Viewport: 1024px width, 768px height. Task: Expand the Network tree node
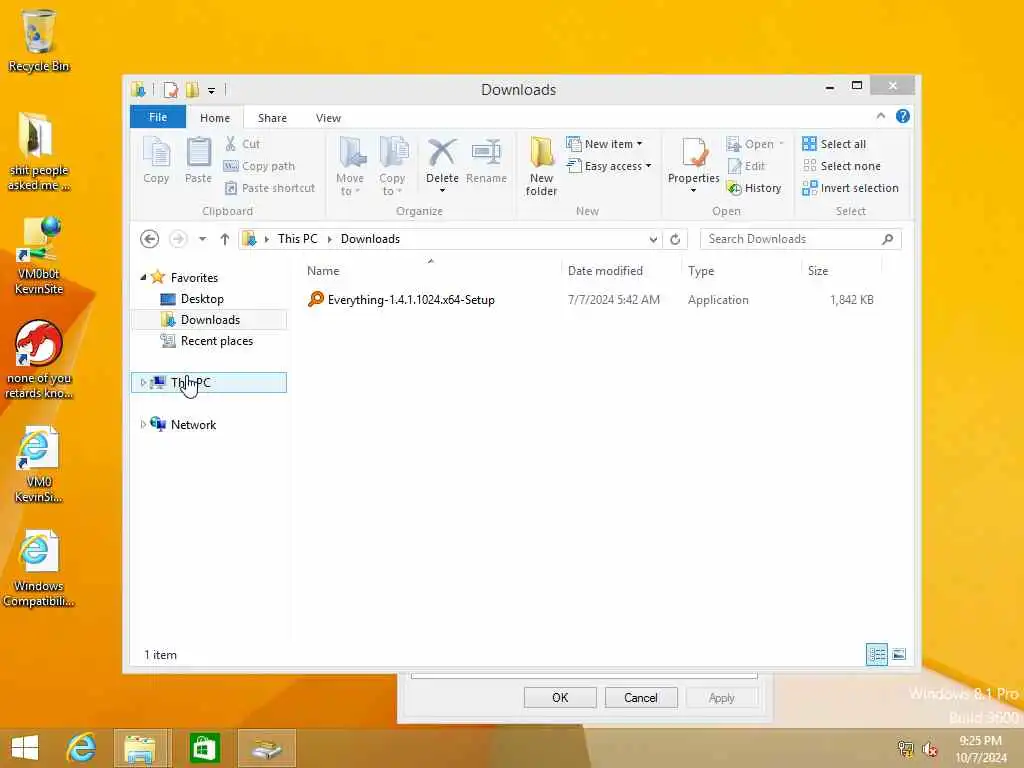pyautogui.click(x=143, y=424)
